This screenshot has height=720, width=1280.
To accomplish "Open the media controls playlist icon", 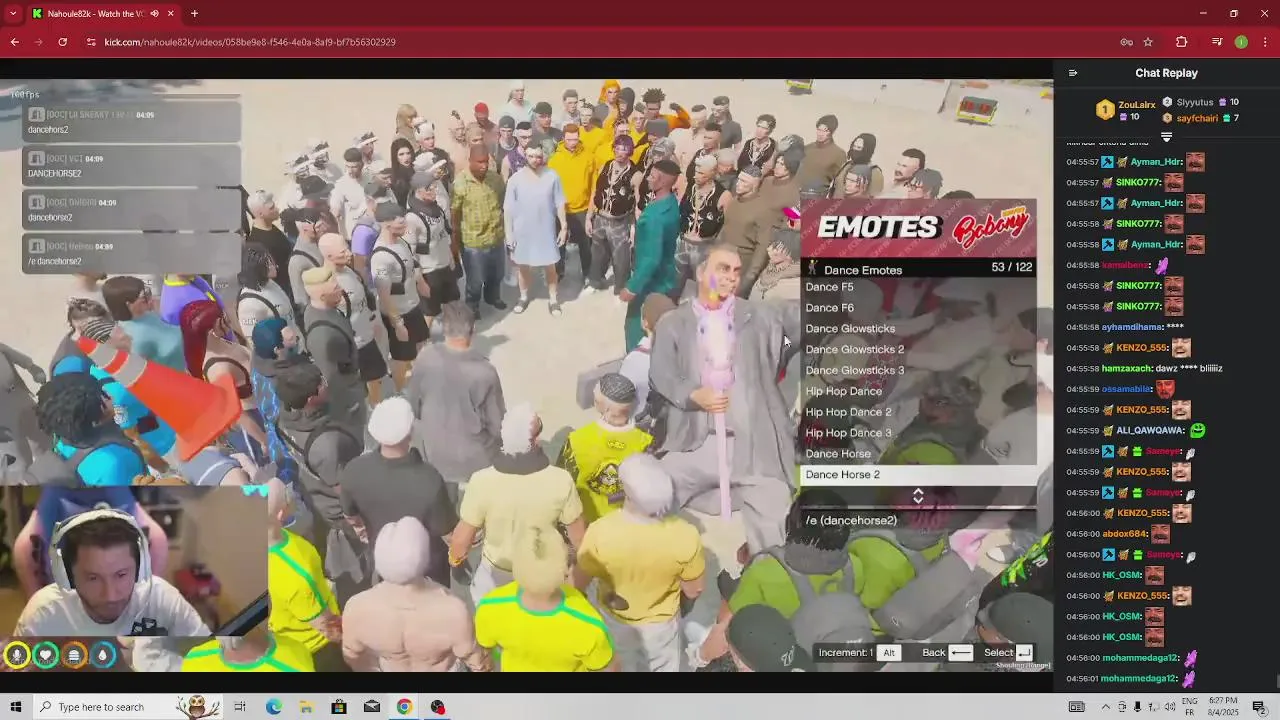I will [x=1217, y=42].
